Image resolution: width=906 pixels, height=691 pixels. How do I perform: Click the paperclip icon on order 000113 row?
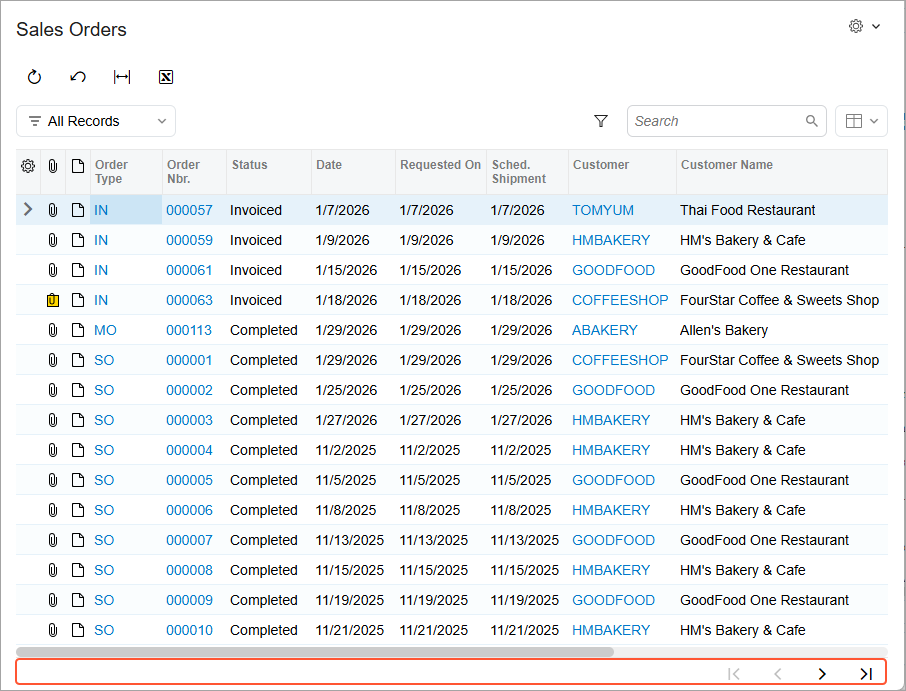[x=53, y=330]
